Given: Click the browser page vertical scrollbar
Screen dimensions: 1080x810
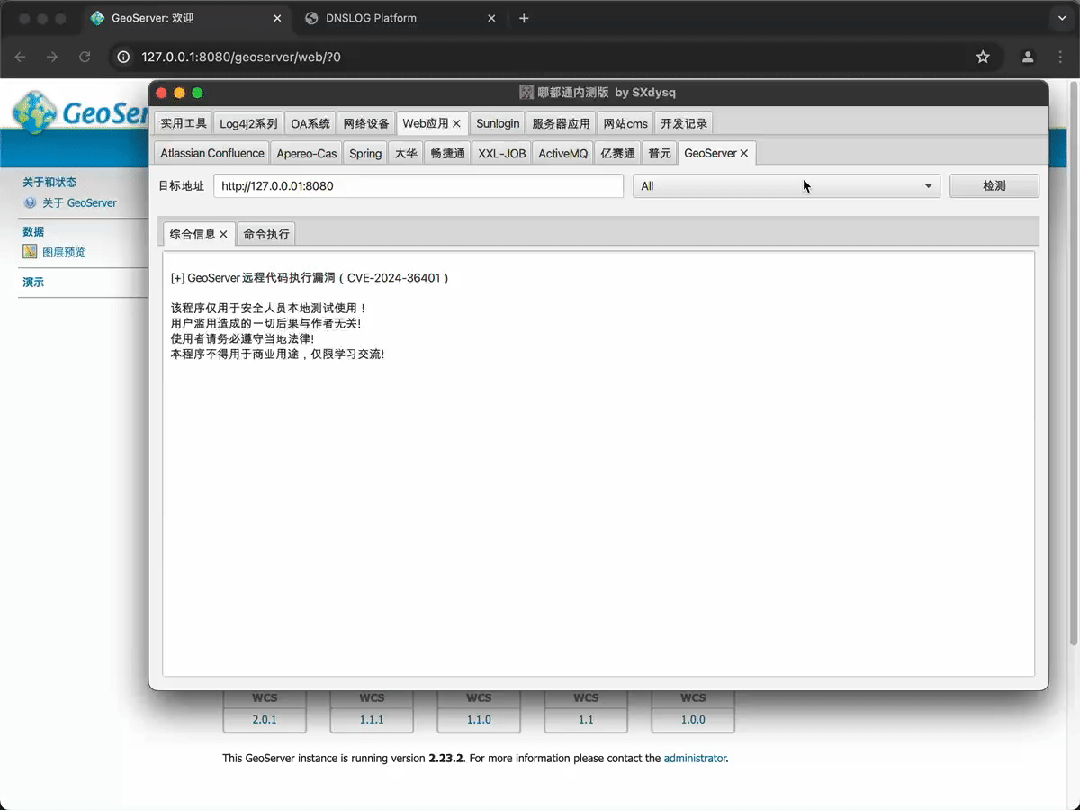Looking at the screenshot, I should click(1072, 365).
